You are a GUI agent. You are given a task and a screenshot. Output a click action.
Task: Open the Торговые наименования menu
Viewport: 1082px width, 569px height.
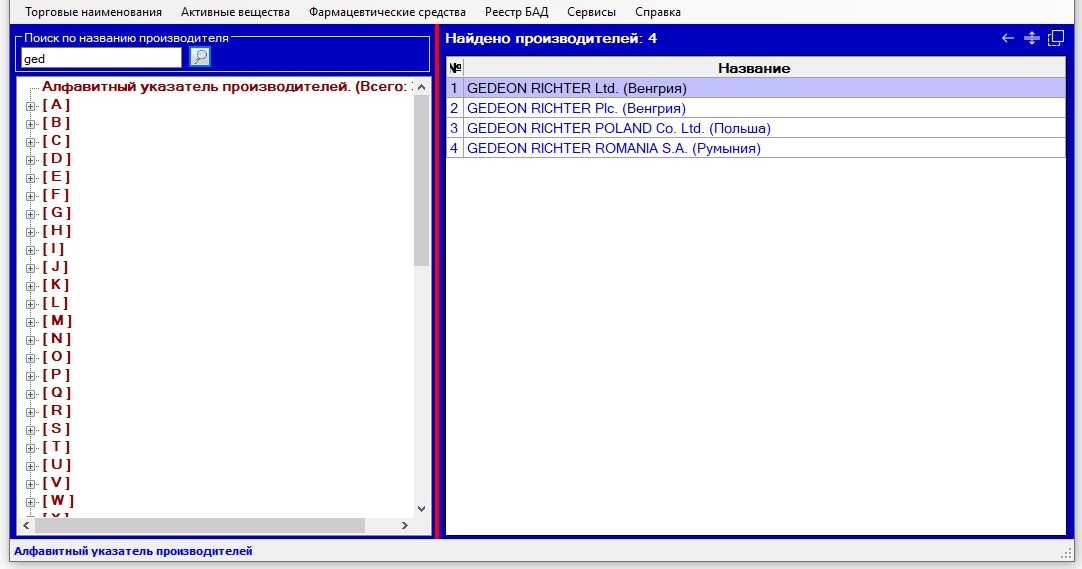[93, 12]
